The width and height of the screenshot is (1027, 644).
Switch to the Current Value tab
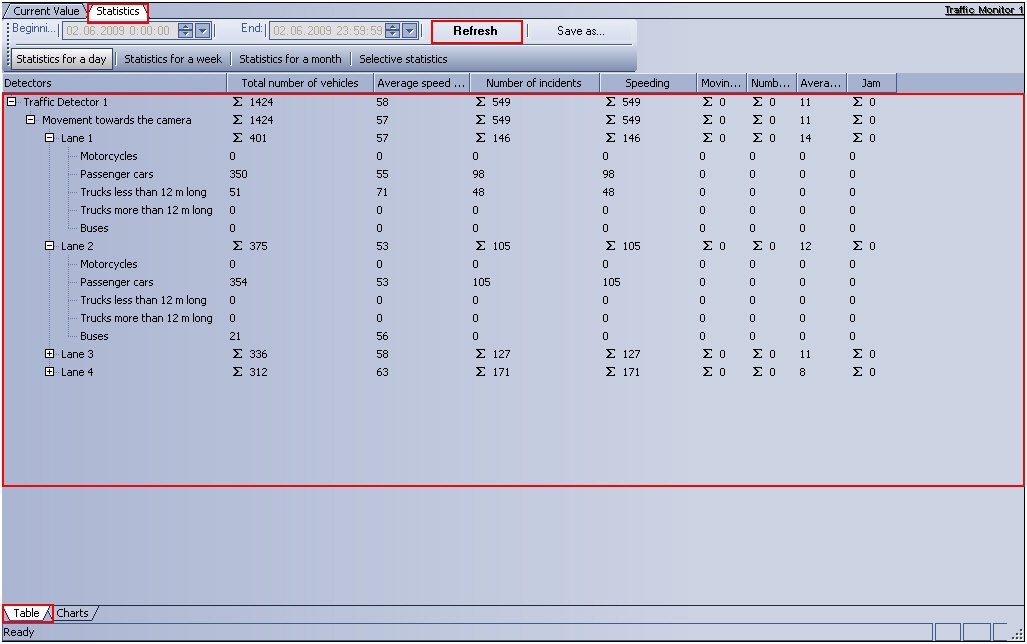(45, 11)
